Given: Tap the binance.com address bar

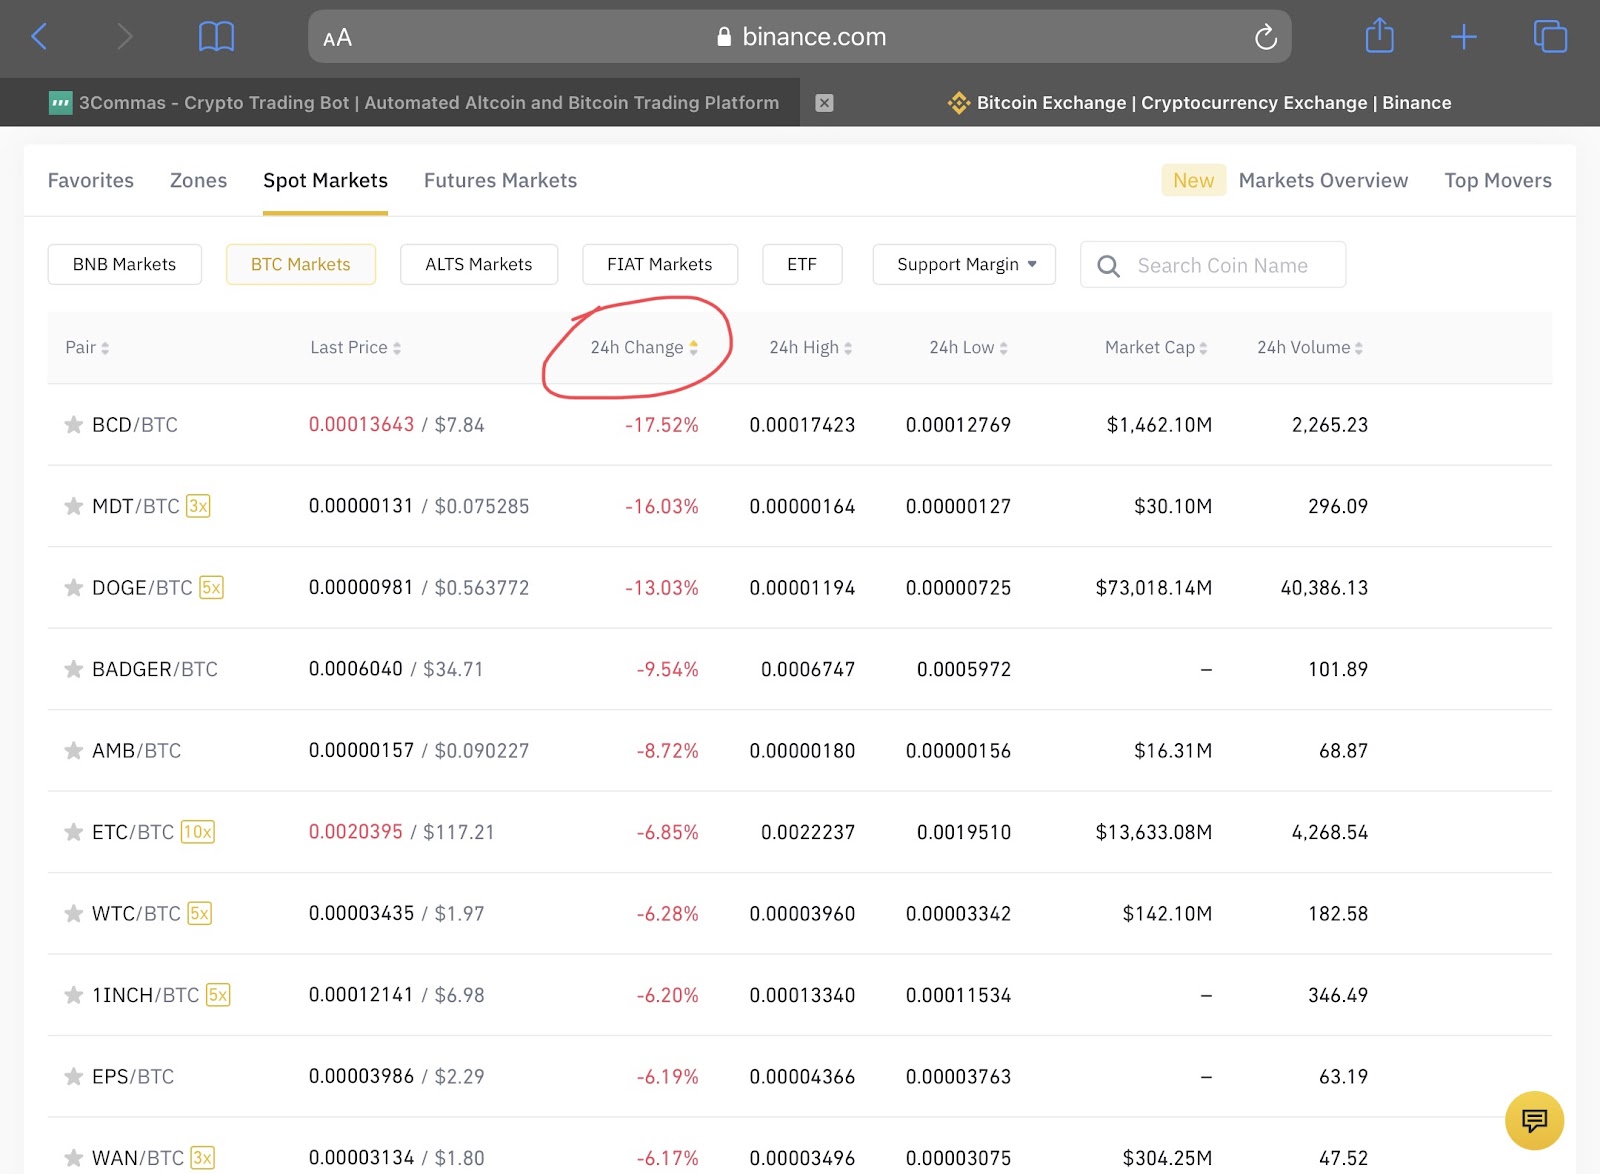Looking at the screenshot, I should [x=800, y=37].
